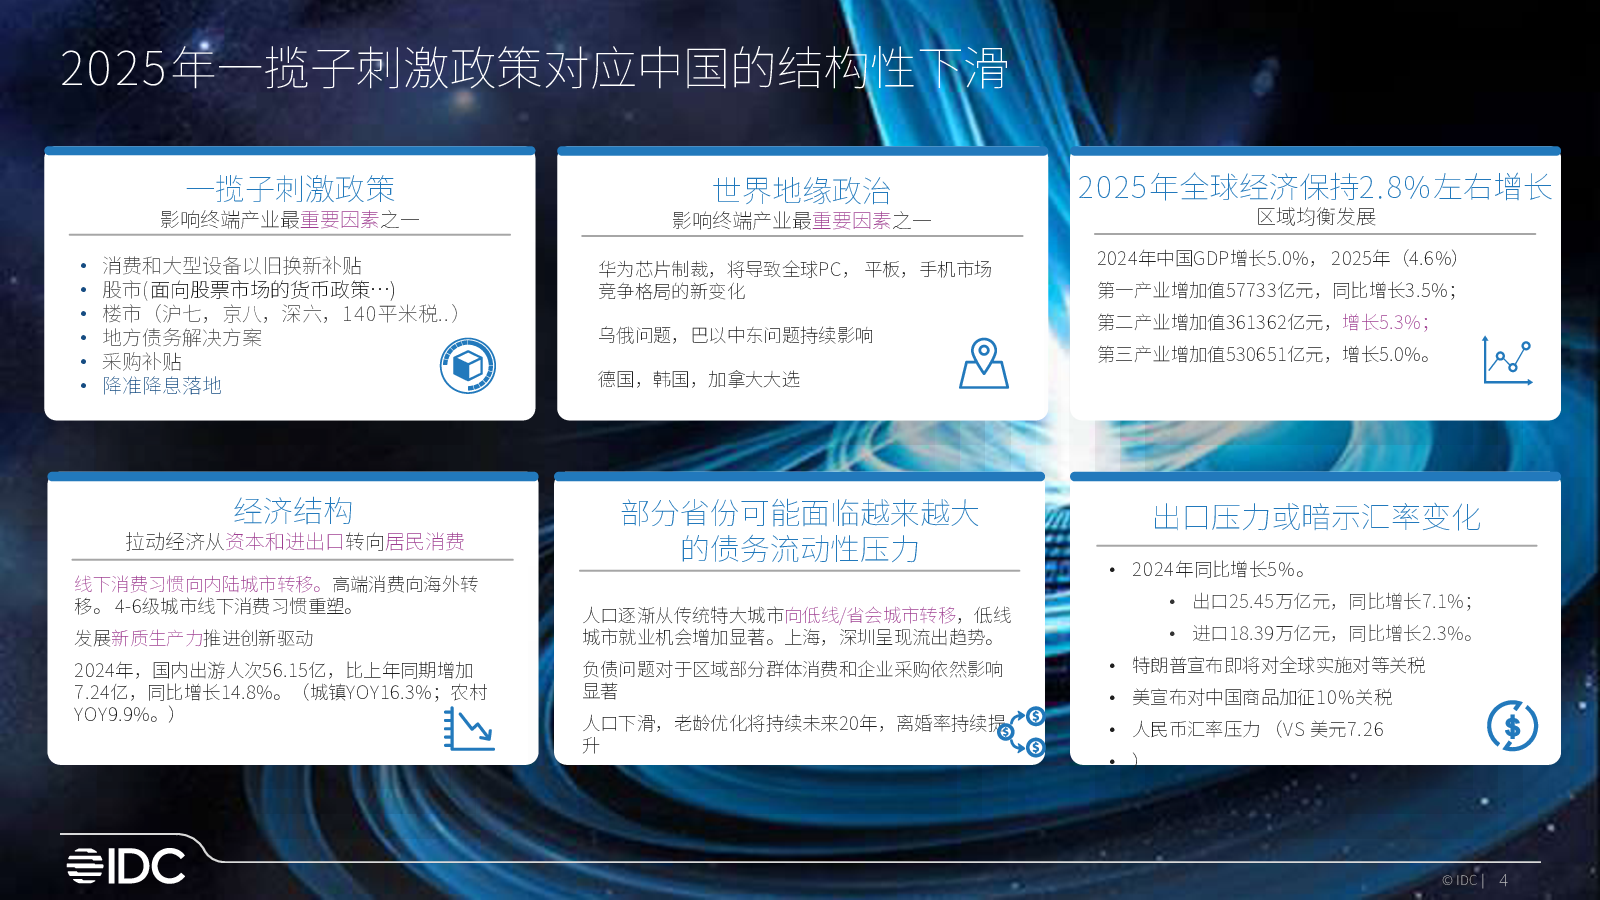This screenshot has height=900, width=1600.
Task: Select the heading 一揽子刺激政策
Action: pos(290,189)
